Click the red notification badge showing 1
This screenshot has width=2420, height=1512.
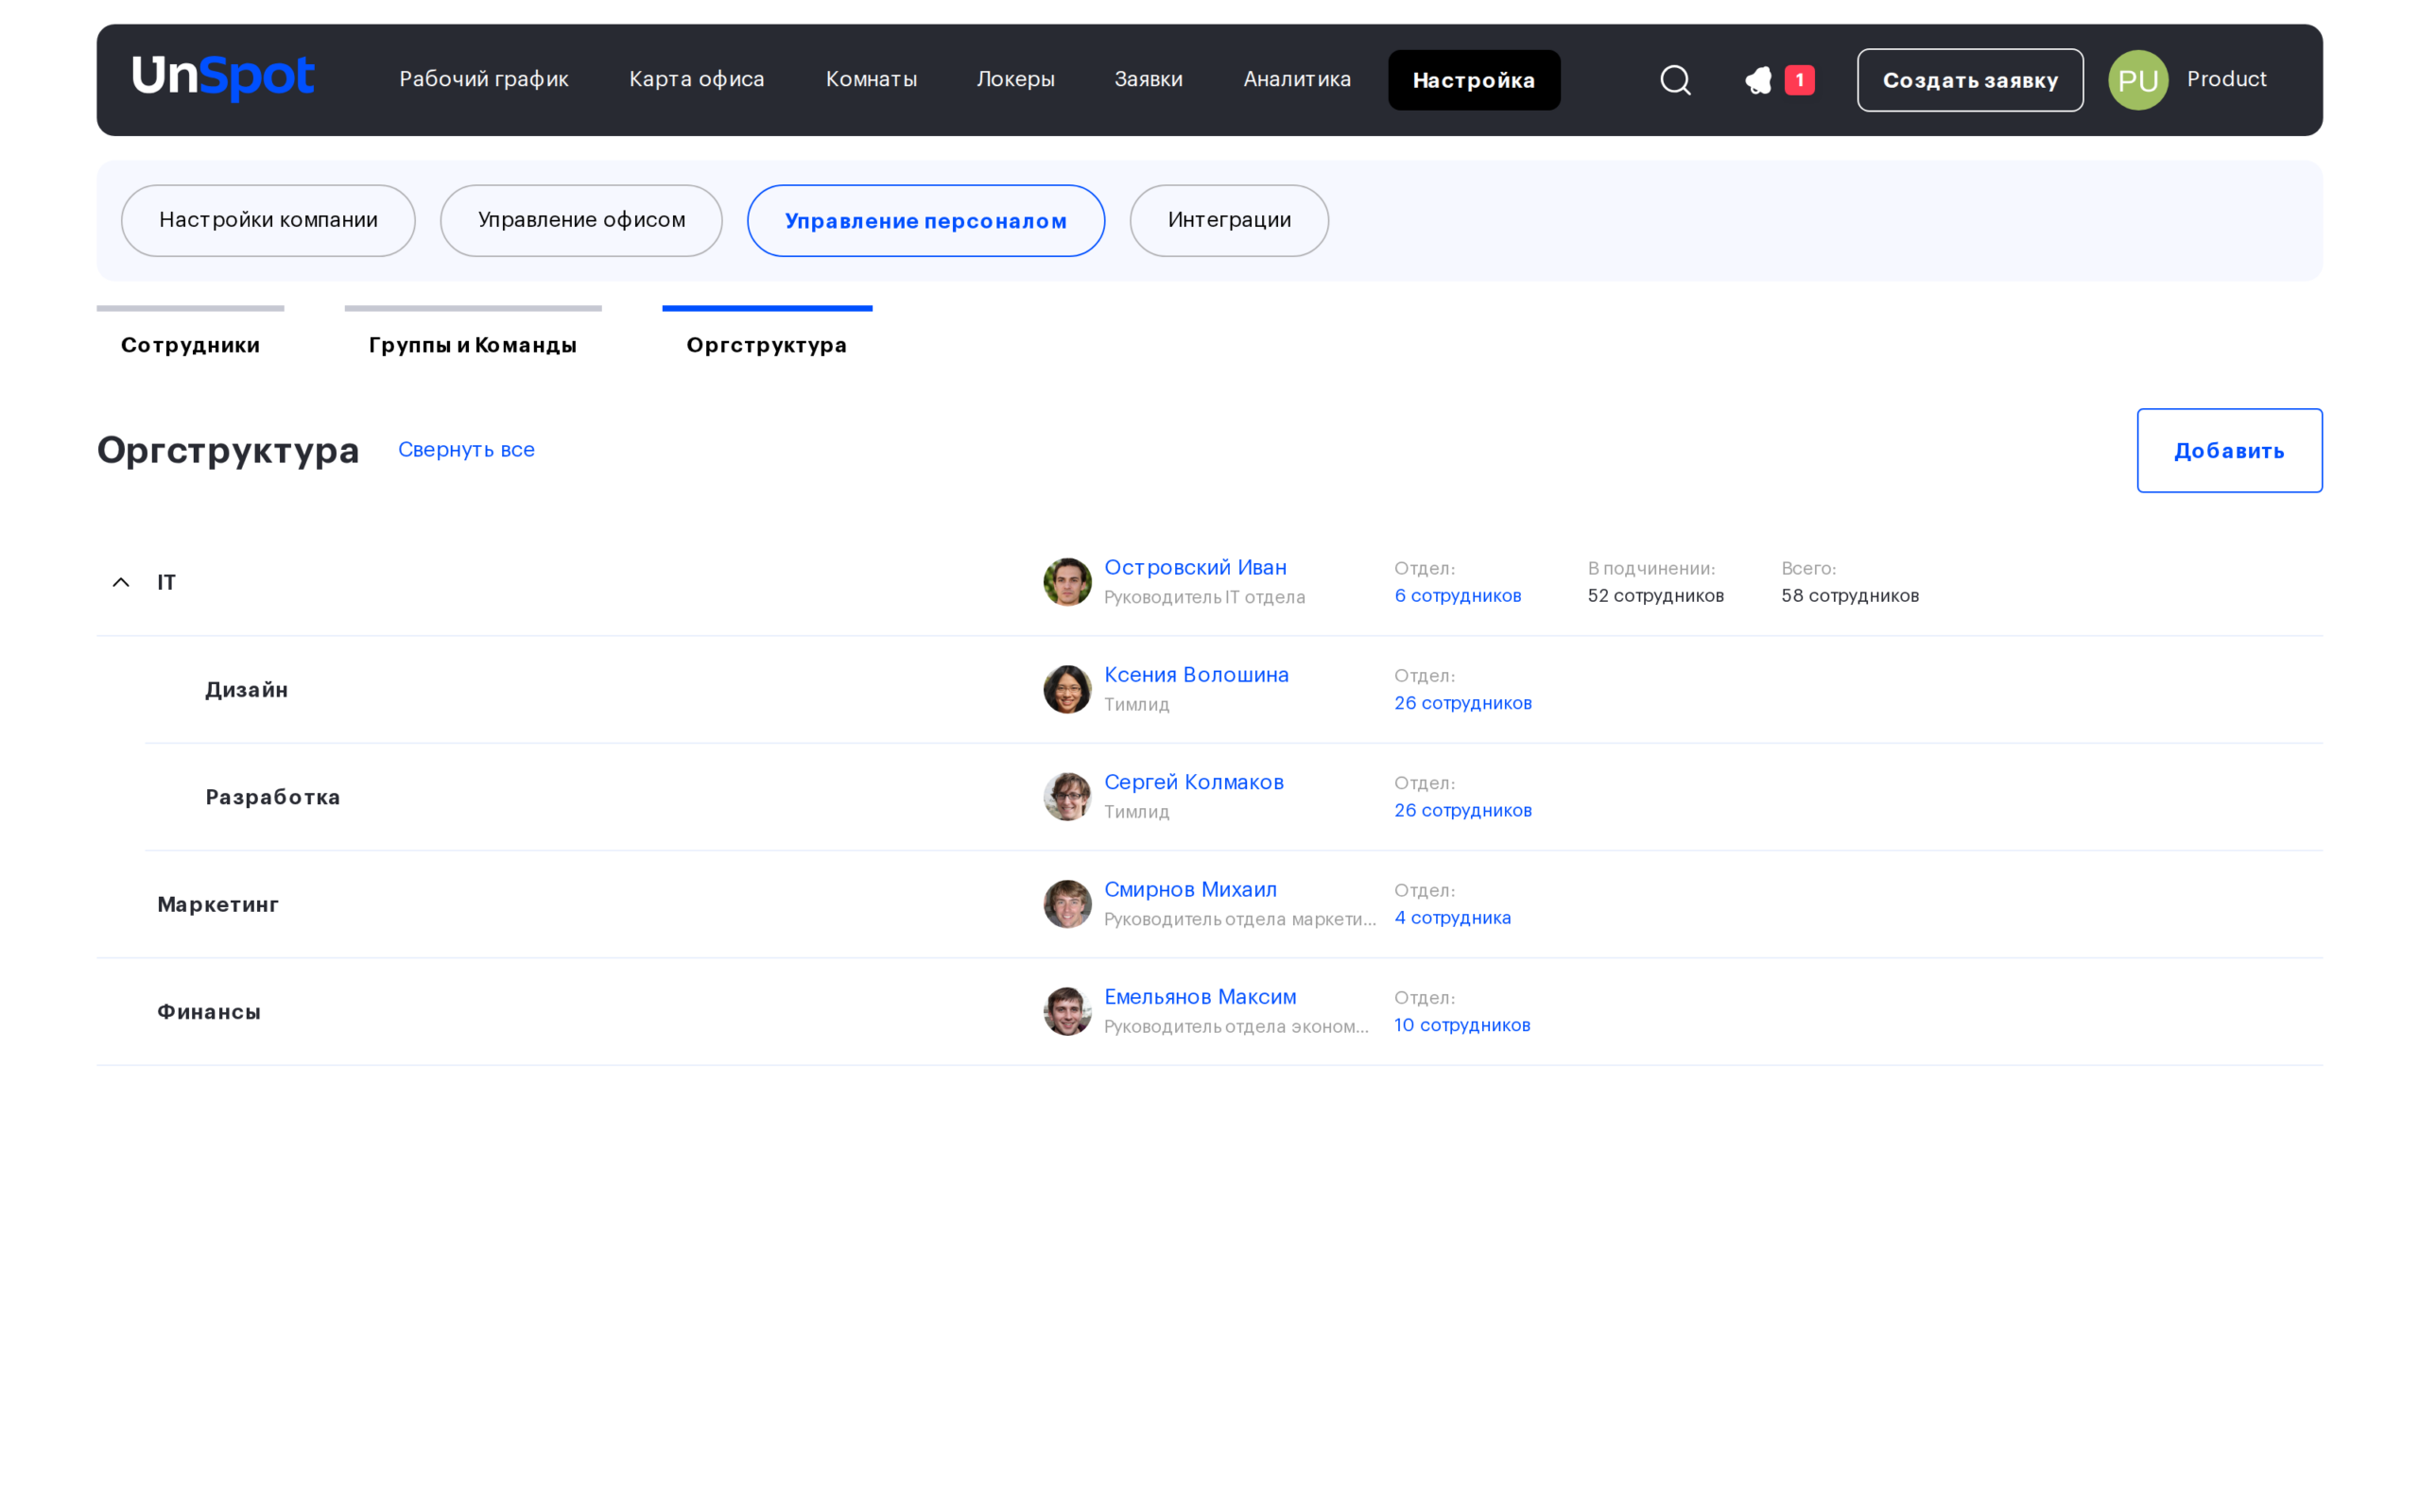(x=1799, y=80)
